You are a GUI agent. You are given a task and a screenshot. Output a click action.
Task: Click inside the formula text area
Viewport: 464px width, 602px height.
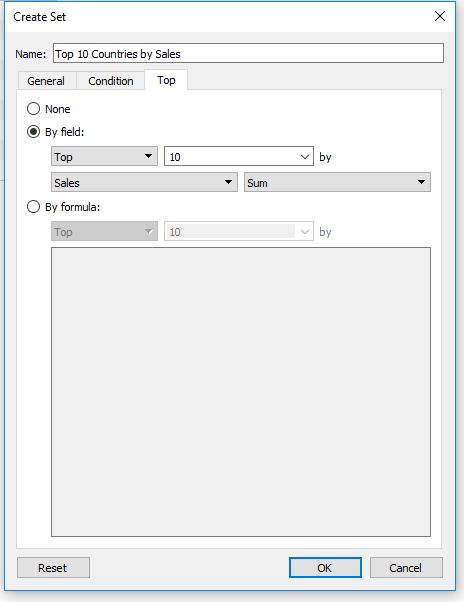241,392
